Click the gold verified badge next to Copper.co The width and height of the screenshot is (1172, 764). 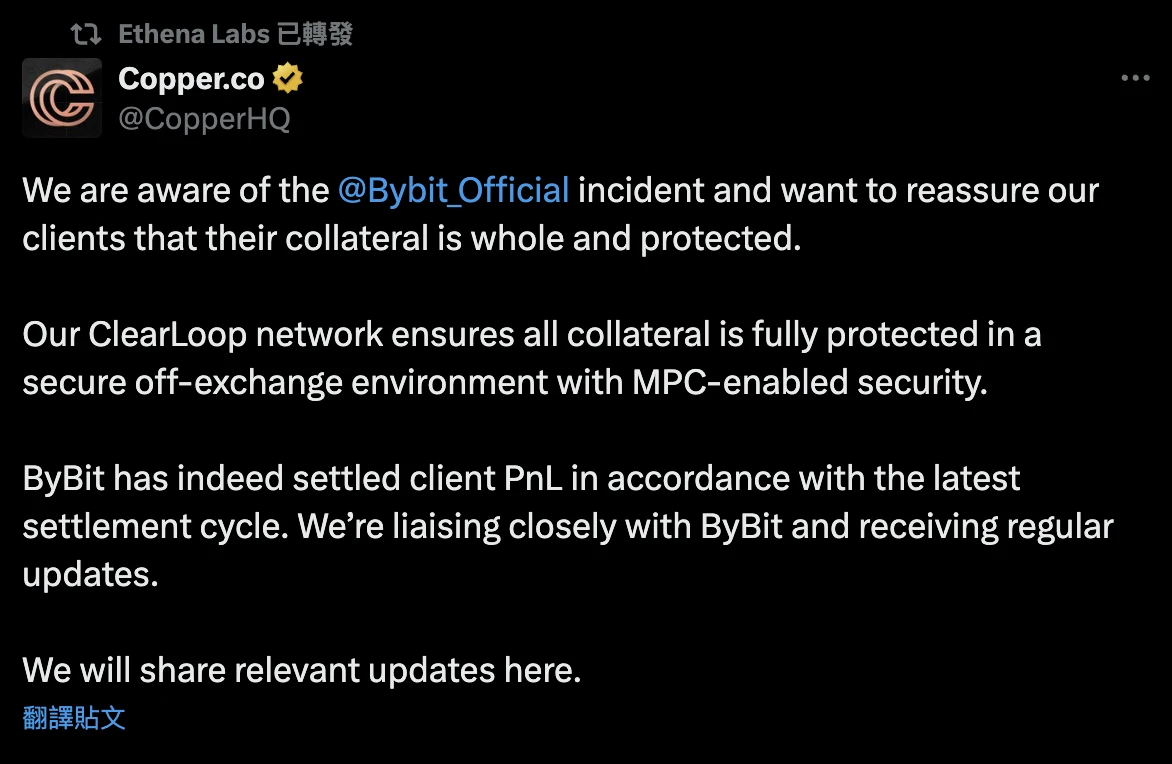tap(289, 78)
